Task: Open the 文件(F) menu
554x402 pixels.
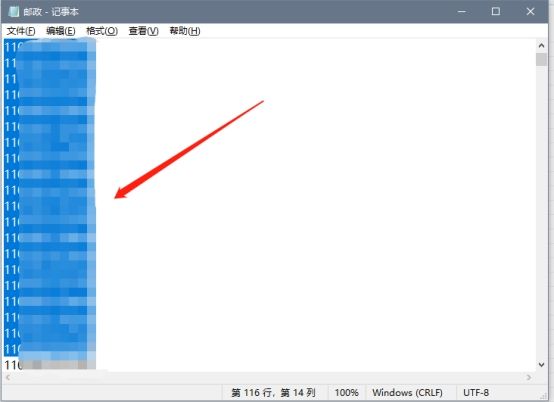Action: tap(21, 31)
